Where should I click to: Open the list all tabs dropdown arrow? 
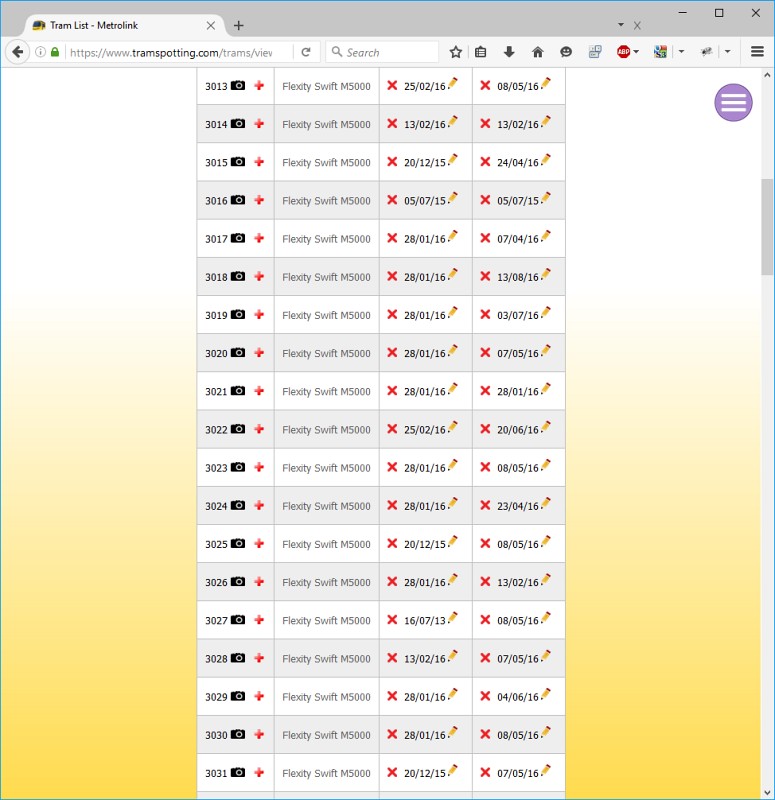point(621,24)
